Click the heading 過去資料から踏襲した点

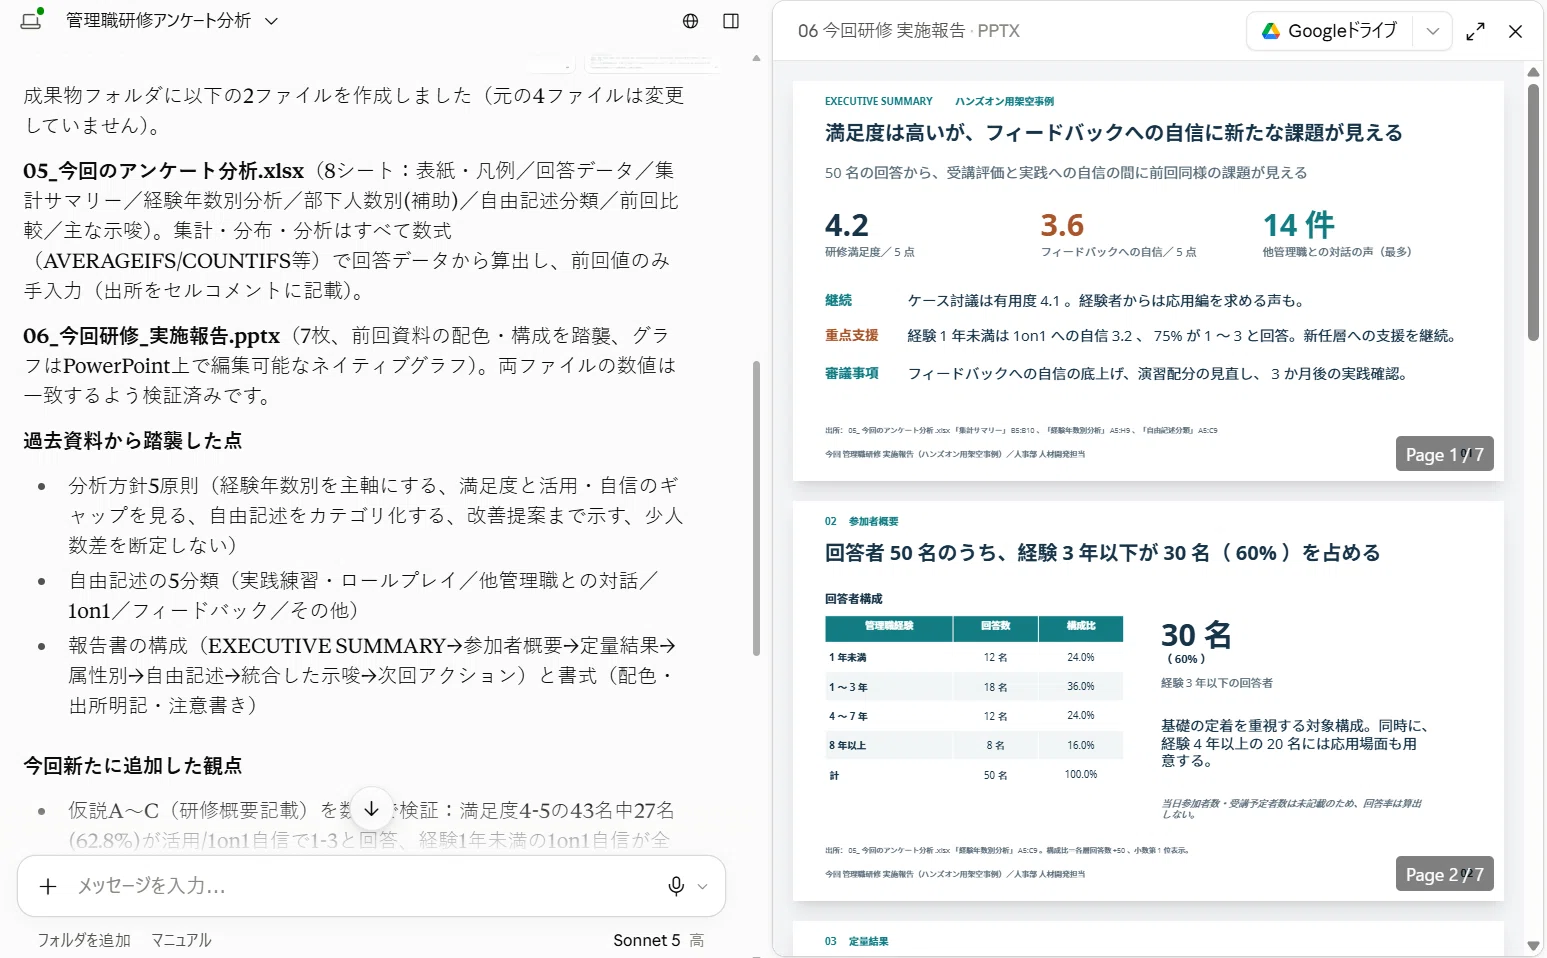133,441
